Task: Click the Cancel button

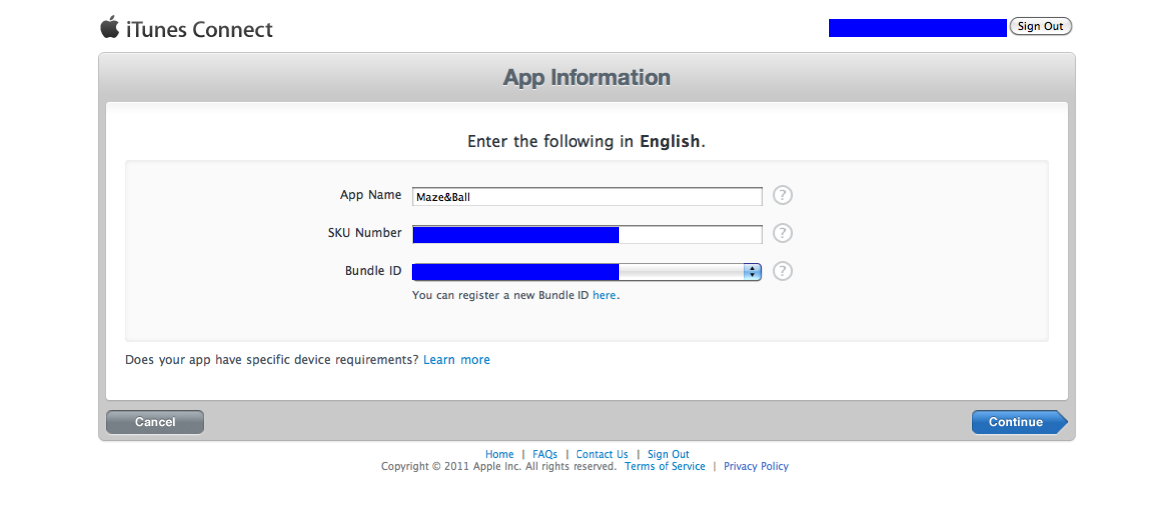Action: click(x=155, y=422)
